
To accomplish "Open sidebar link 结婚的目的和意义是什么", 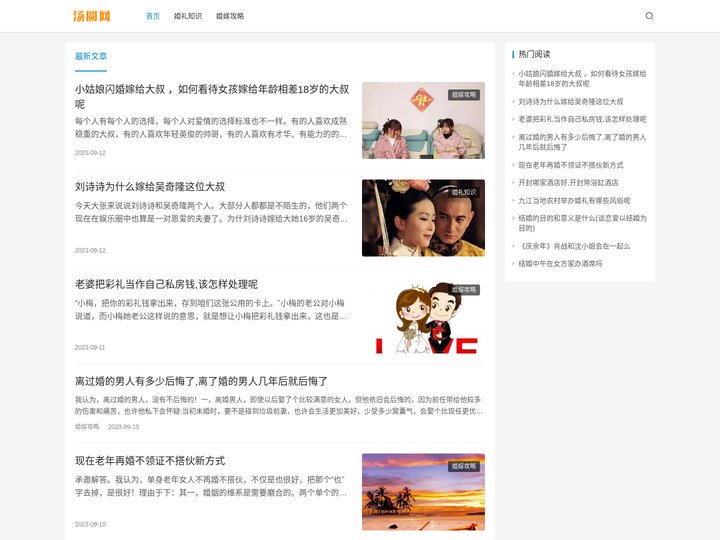I will tap(582, 223).
